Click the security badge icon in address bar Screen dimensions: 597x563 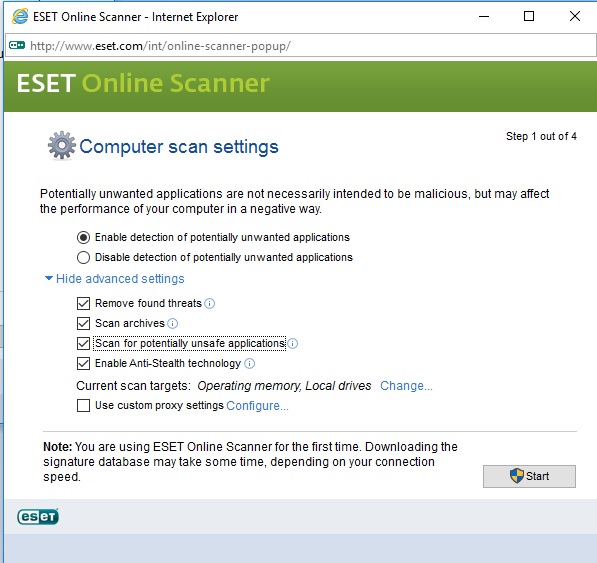tap(17, 46)
